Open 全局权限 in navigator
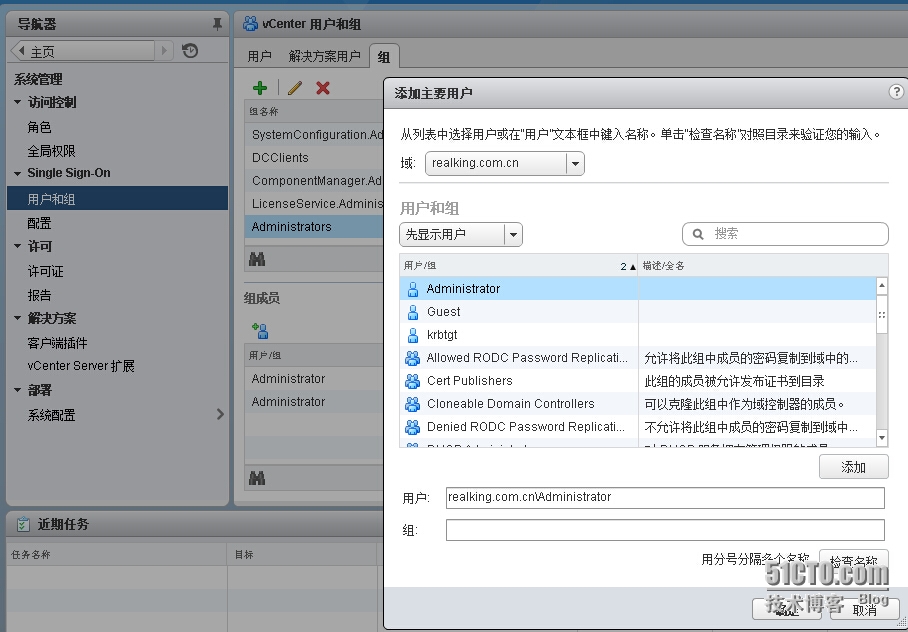This screenshot has width=908, height=632. (x=52, y=151)
